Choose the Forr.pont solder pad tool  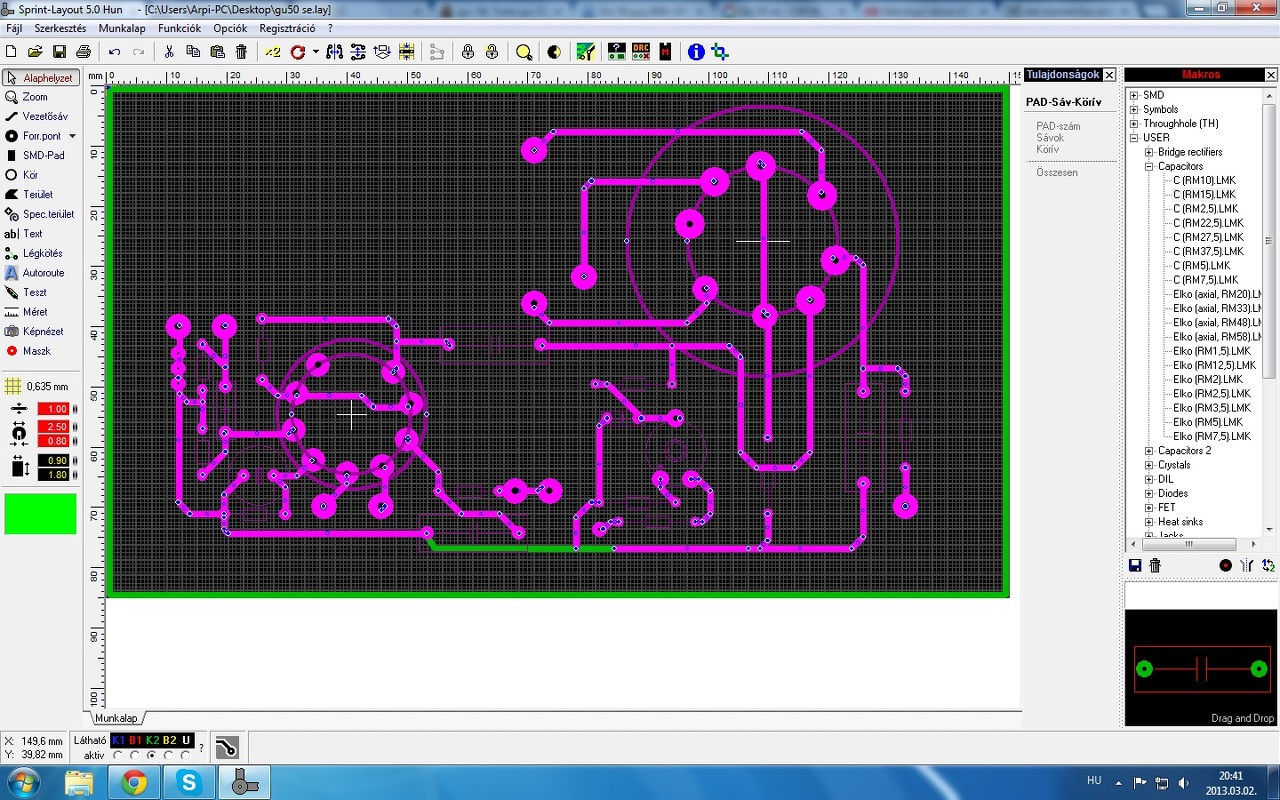click(x=33, y=136)
